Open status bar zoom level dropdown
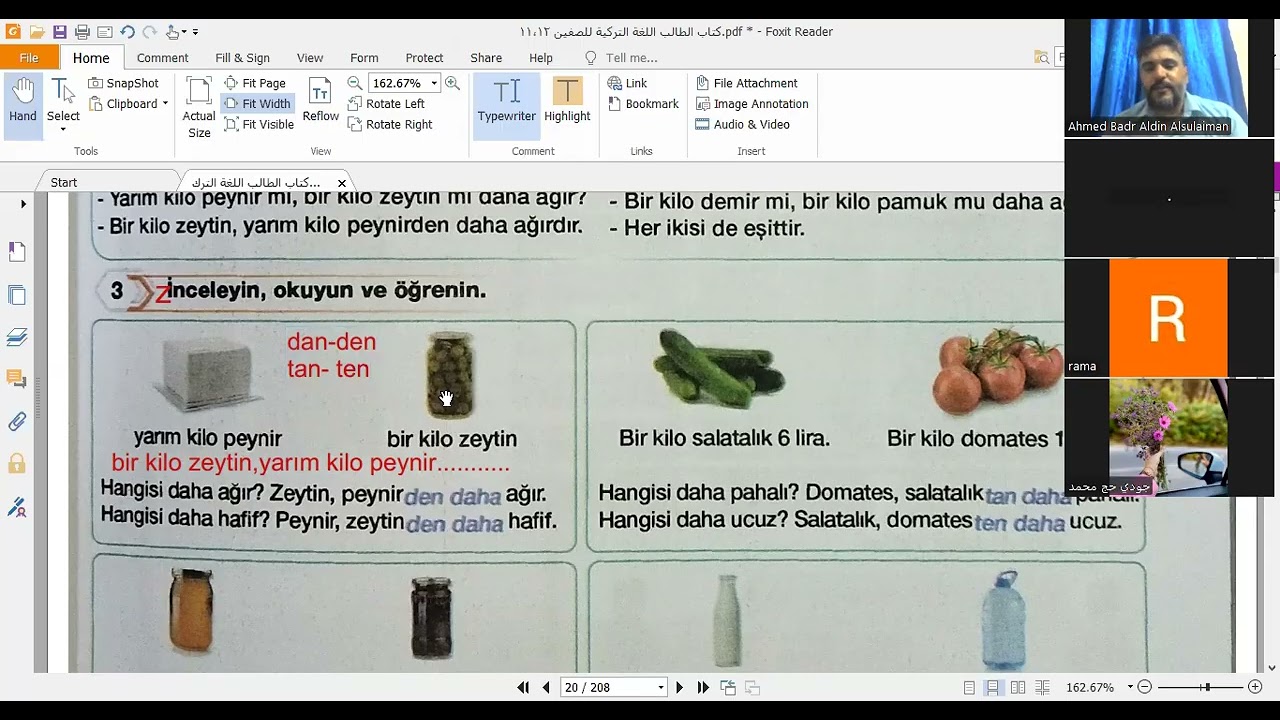 (1130, 688)
